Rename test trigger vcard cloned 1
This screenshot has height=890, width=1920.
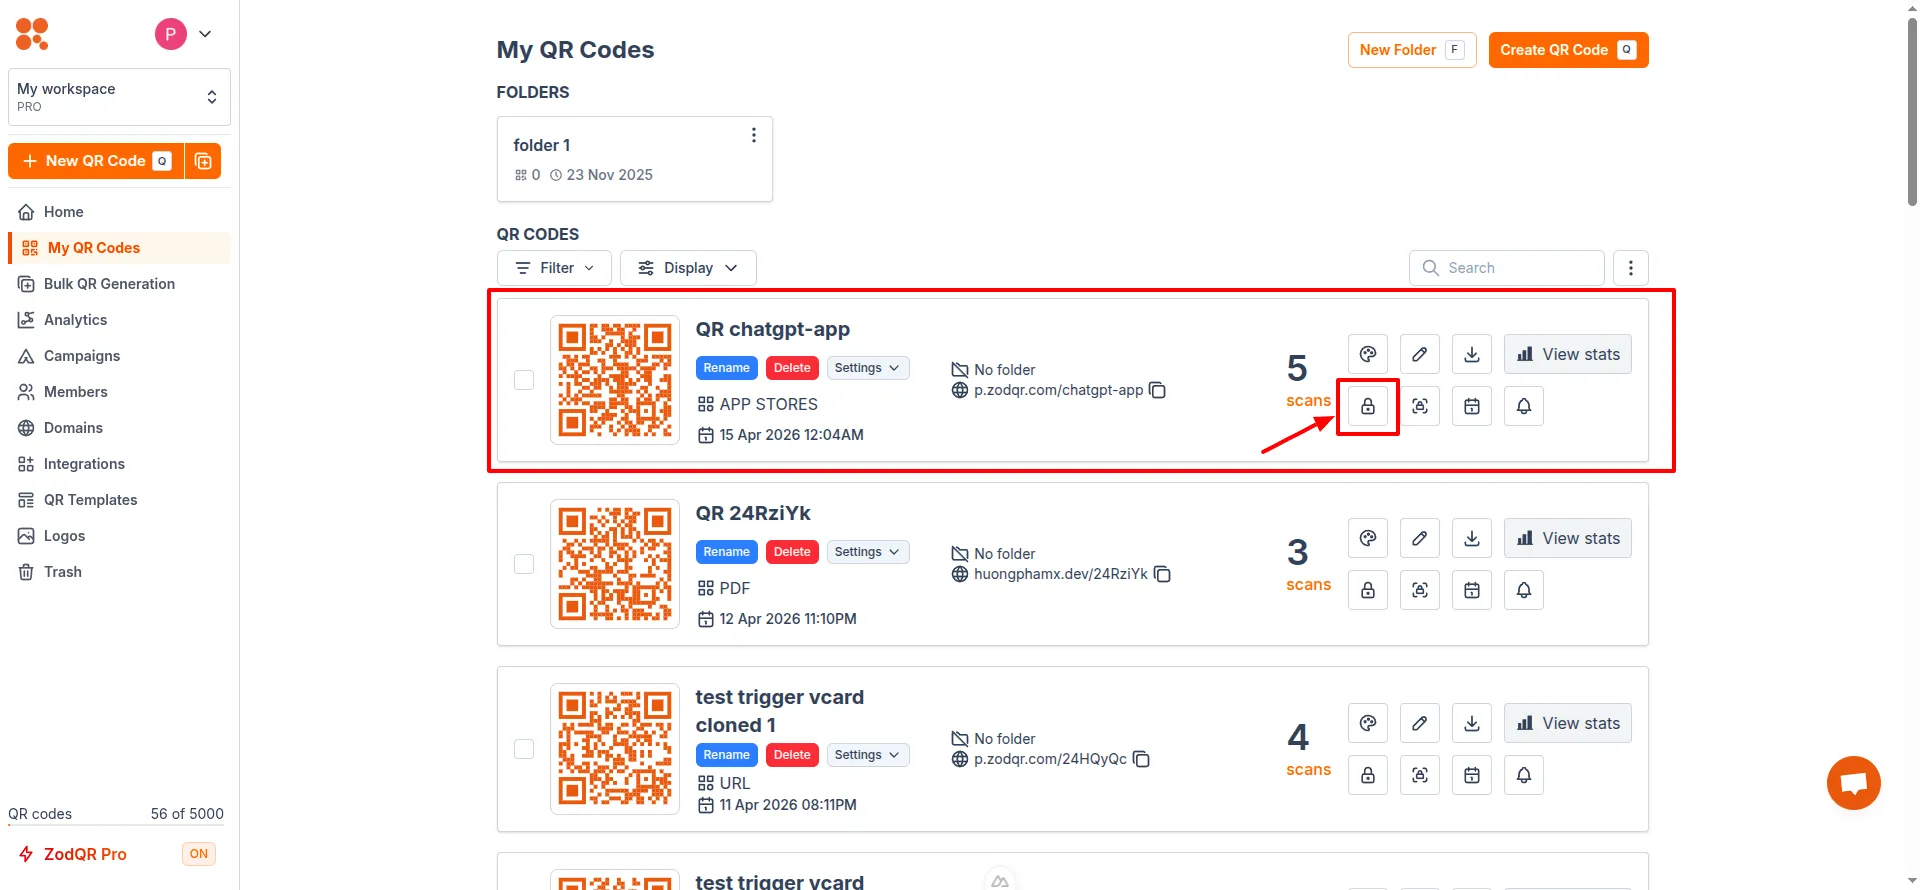726,755
